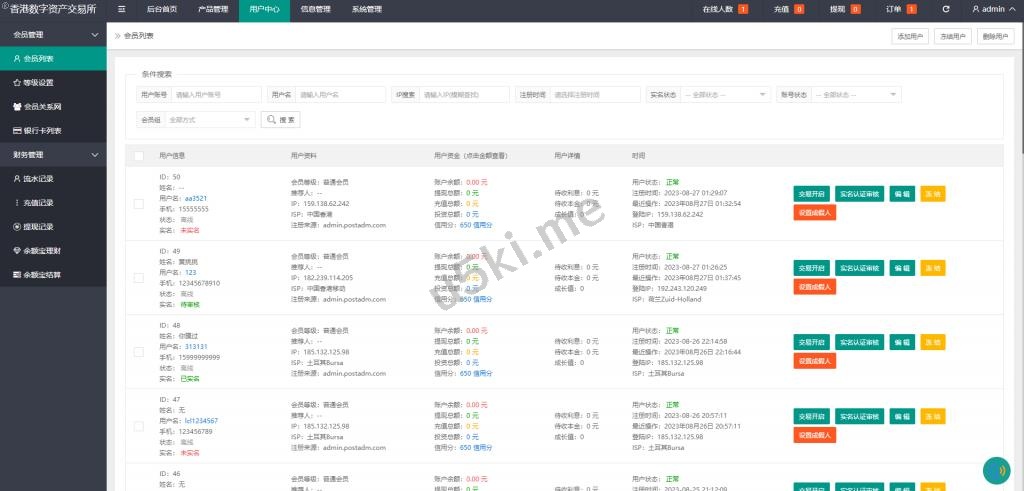Check the select-all checkbox in table header
The height and width of the screenshot is (491, 1024).
click(138, 156)
